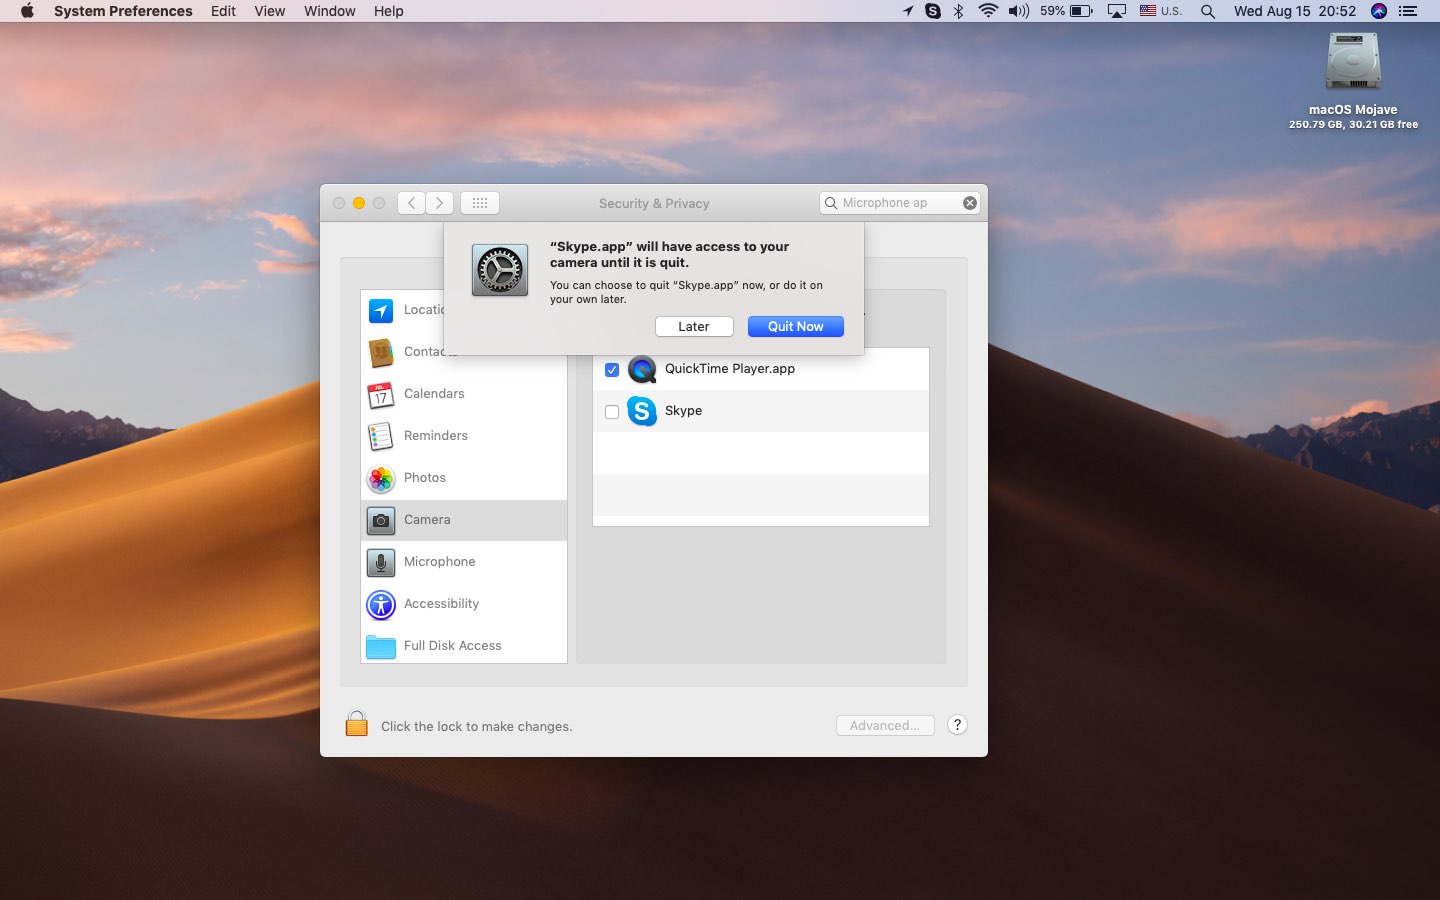Viewport: 1440px width, 900px height.
Task: Click the Skype label in app list
Action: pyautogui.click(x=683, y=411)
